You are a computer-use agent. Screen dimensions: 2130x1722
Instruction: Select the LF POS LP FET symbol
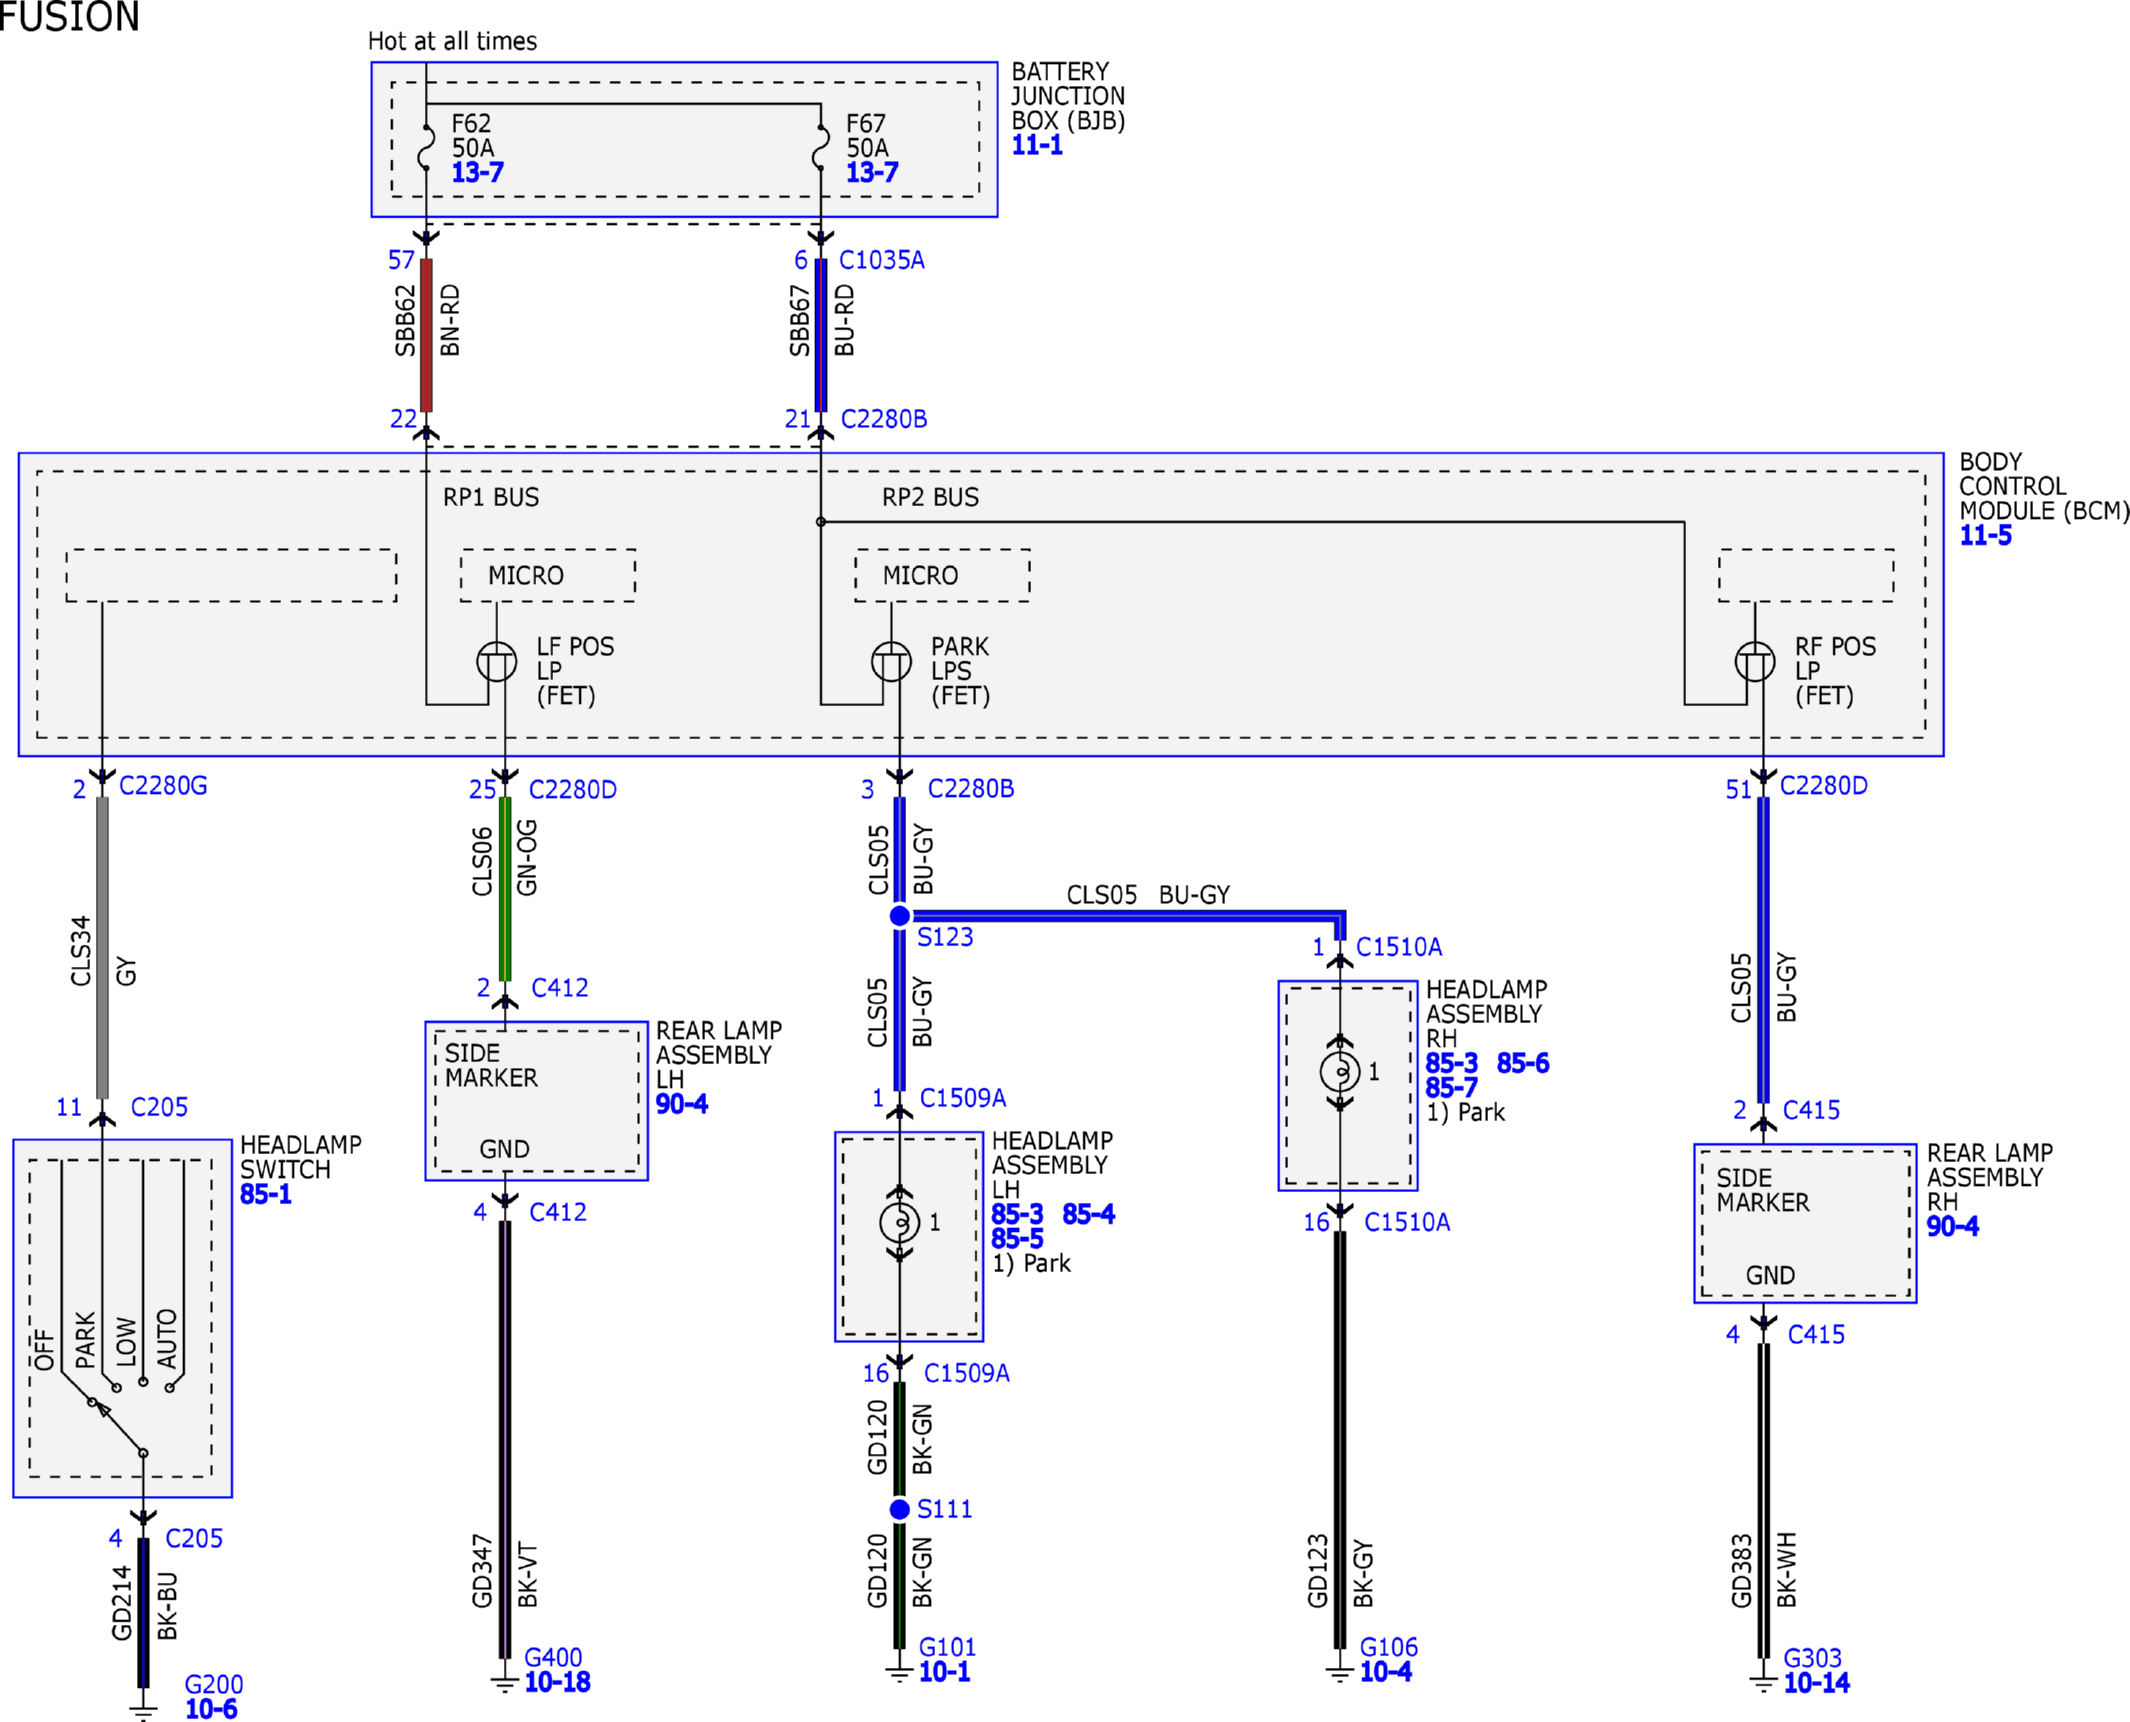pos(496,662)
